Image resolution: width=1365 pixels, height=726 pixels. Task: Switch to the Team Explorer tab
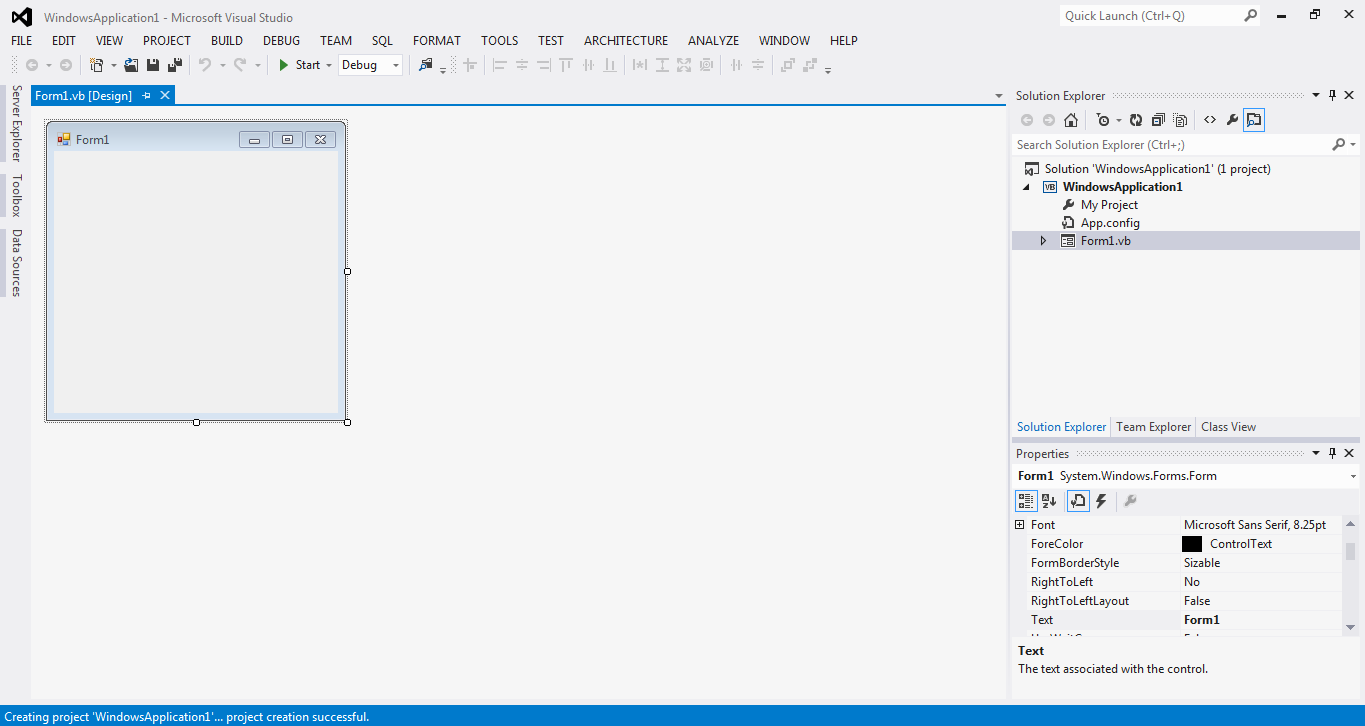pyautogui.click(x=1154, y=426)
